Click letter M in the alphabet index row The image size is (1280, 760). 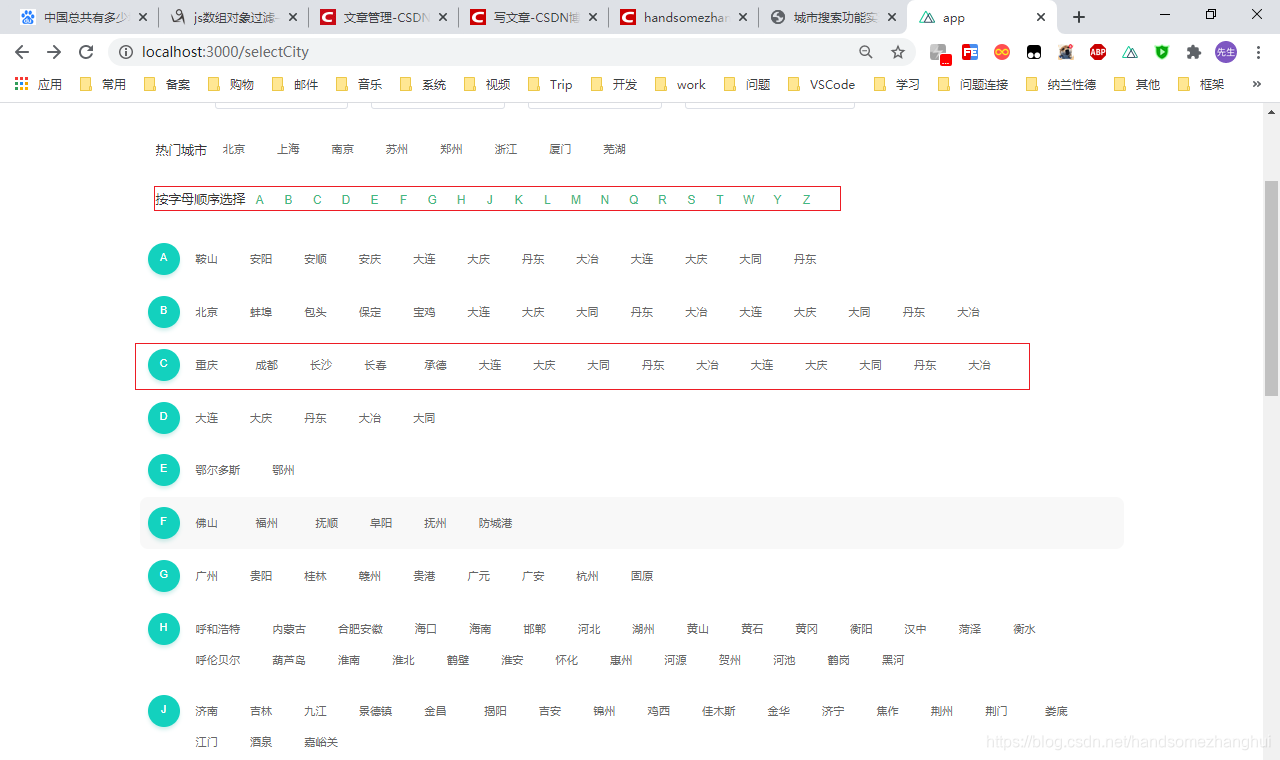pos(576,199)
